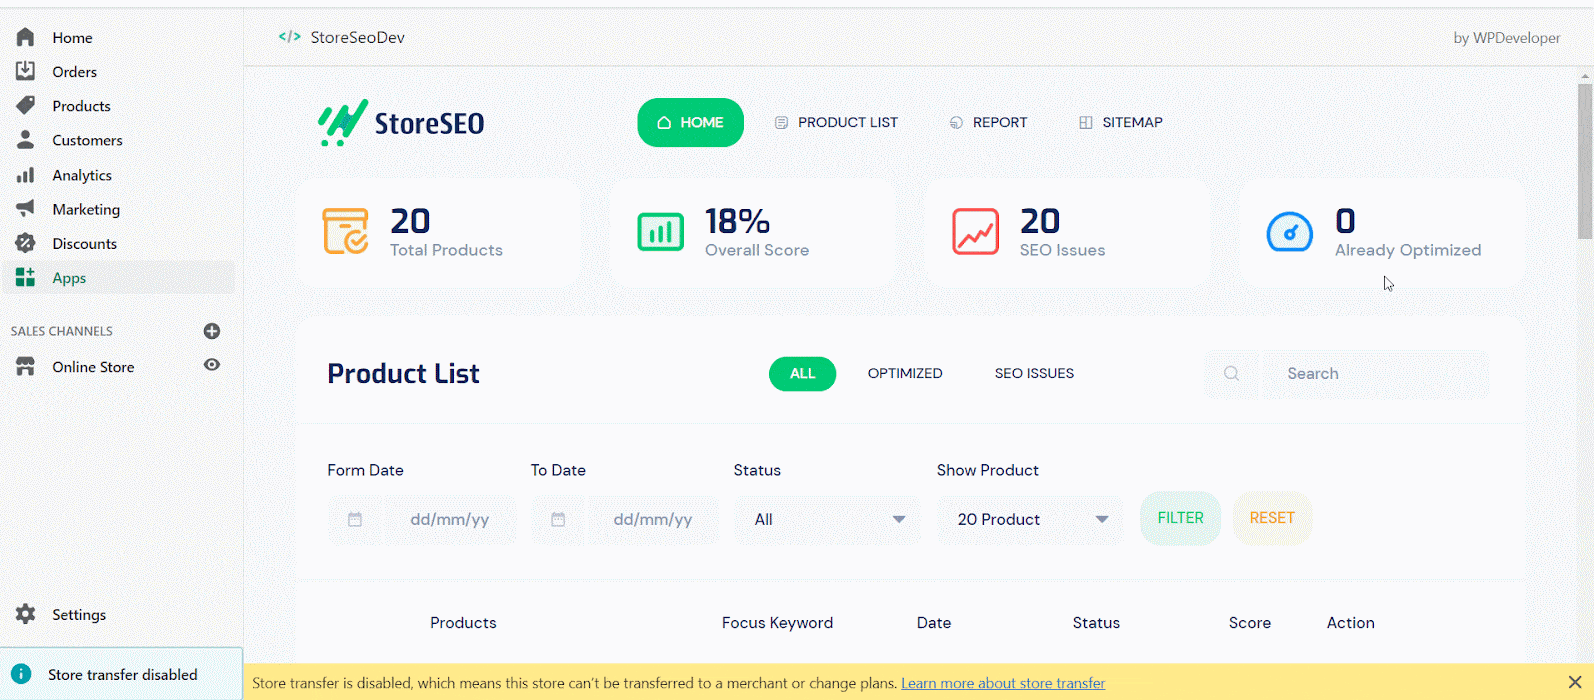Click the Product List heading
This screenshot has width=1594, height=700.
click(x=404, y=373)
